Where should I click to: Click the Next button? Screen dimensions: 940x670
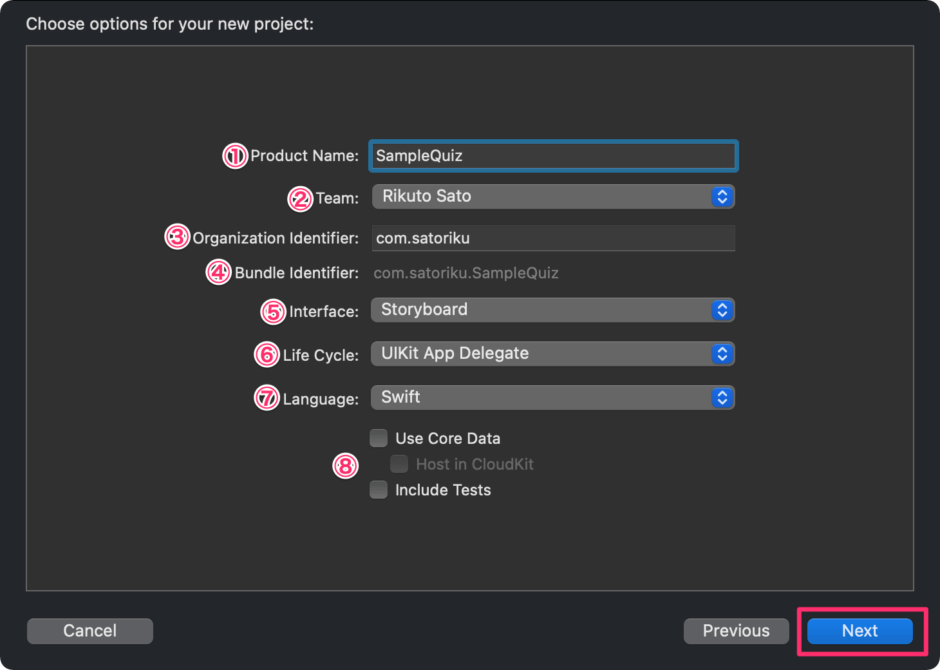[x=859, y=631]
